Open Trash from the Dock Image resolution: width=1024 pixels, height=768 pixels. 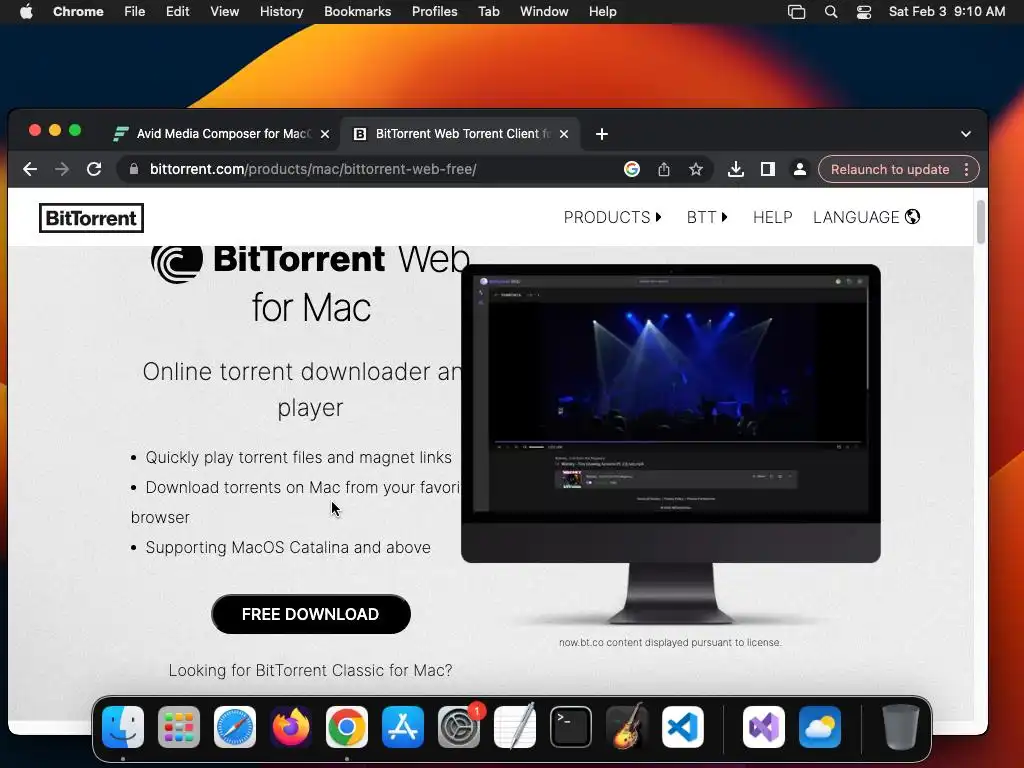point(901,727)
